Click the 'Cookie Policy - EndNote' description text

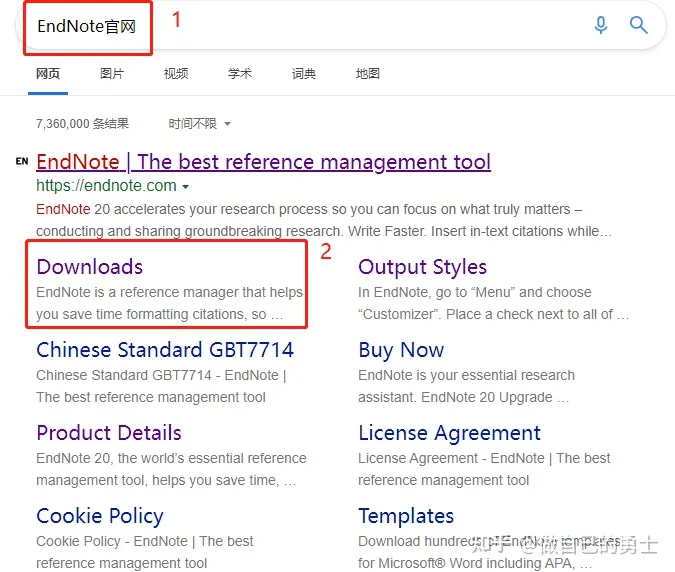(x=145, y=552)
